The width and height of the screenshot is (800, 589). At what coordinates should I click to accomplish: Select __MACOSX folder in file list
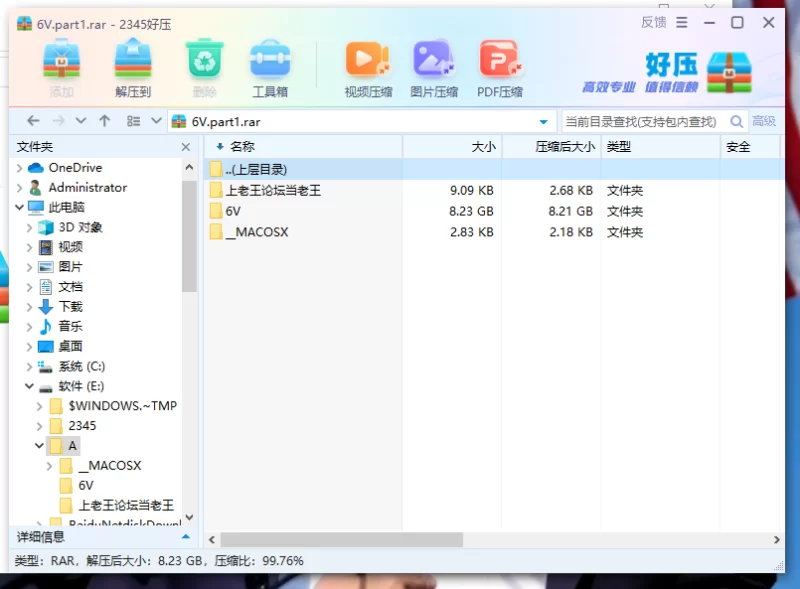coord(257,232)
